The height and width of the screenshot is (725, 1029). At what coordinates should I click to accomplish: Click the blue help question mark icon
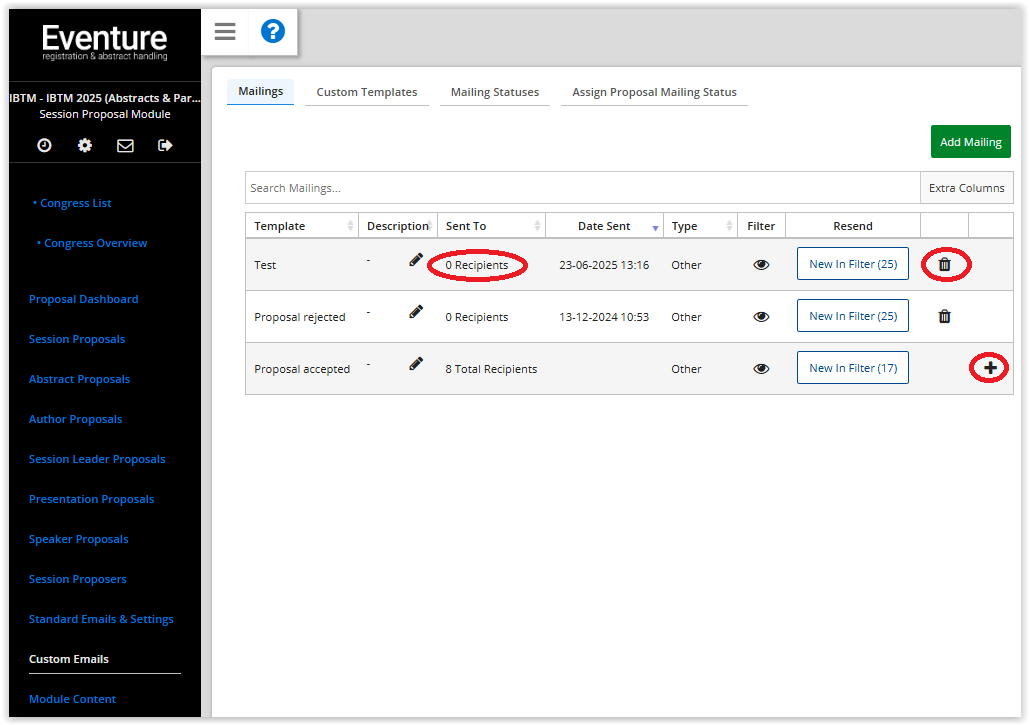(x=272, y=32)
